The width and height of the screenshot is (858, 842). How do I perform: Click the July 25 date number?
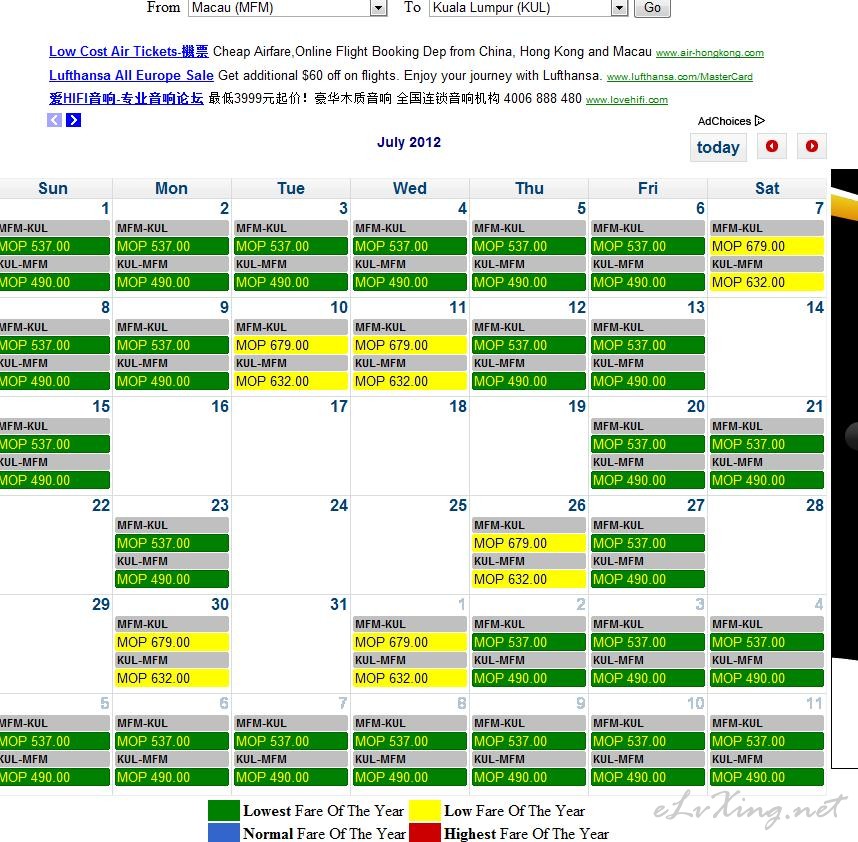458,506
